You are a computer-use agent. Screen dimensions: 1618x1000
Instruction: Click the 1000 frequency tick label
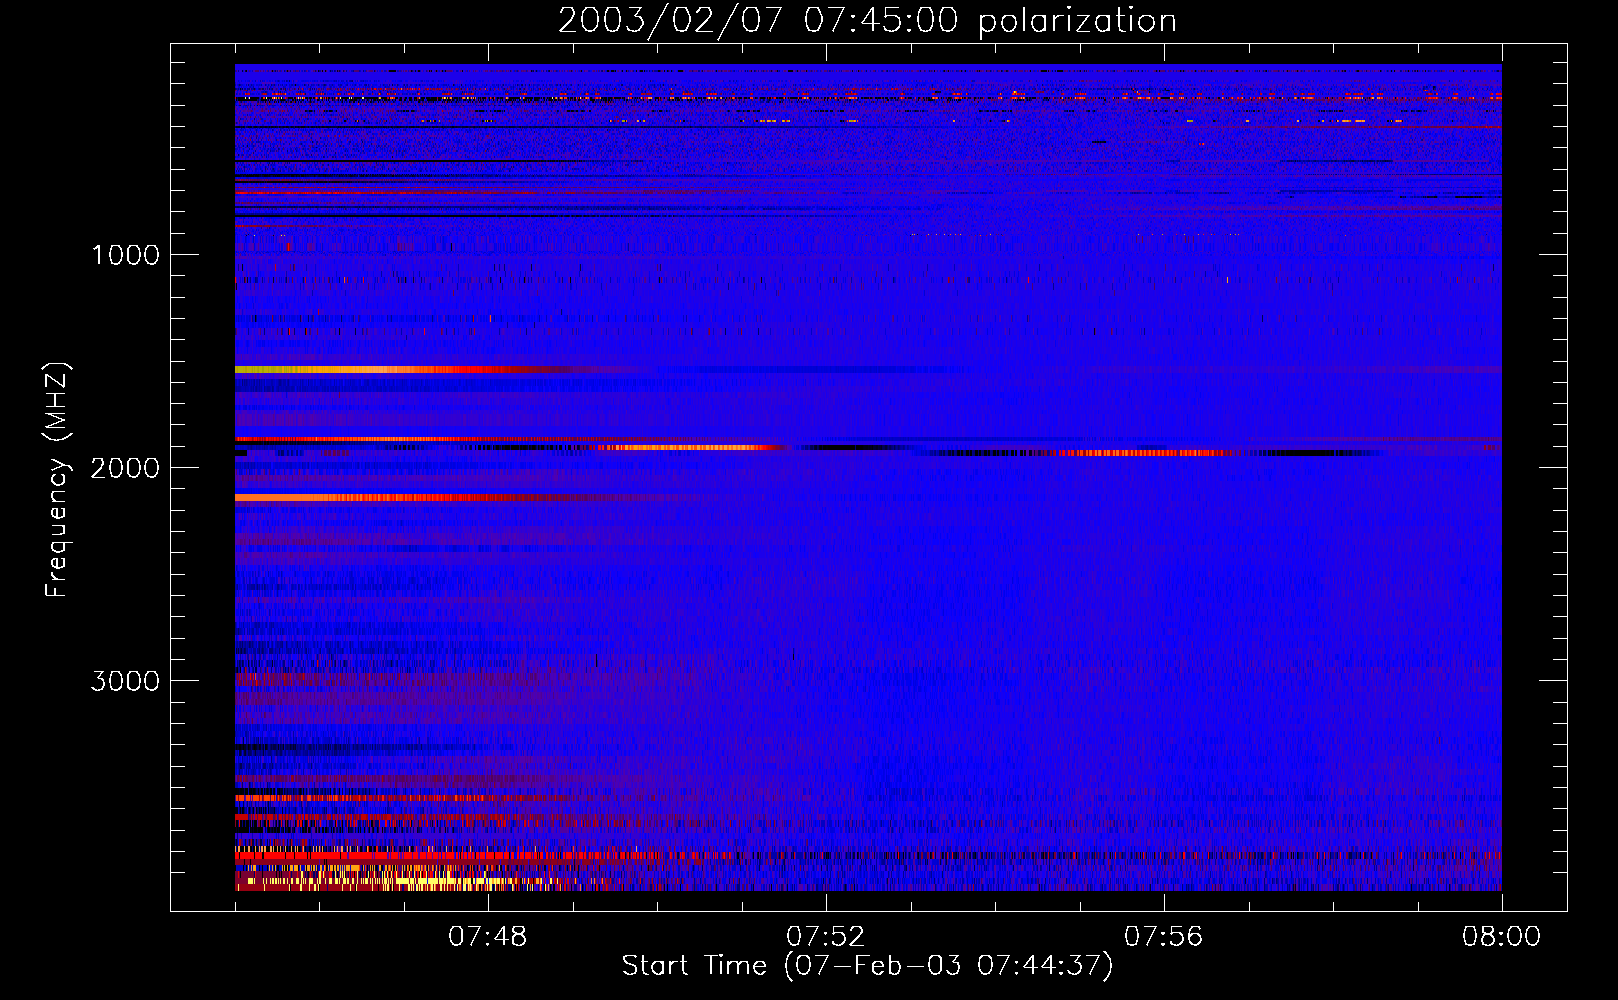point(125,255)
